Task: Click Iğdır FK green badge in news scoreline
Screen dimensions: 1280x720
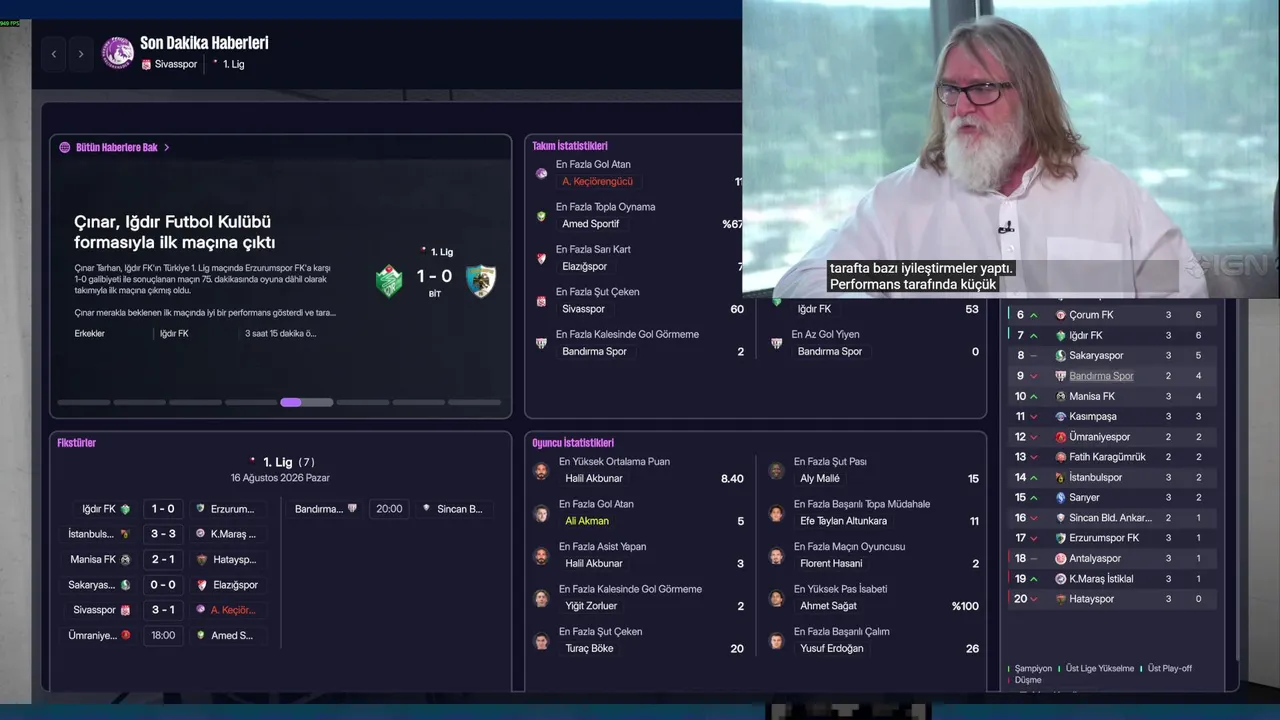Action: click(389, 282)
